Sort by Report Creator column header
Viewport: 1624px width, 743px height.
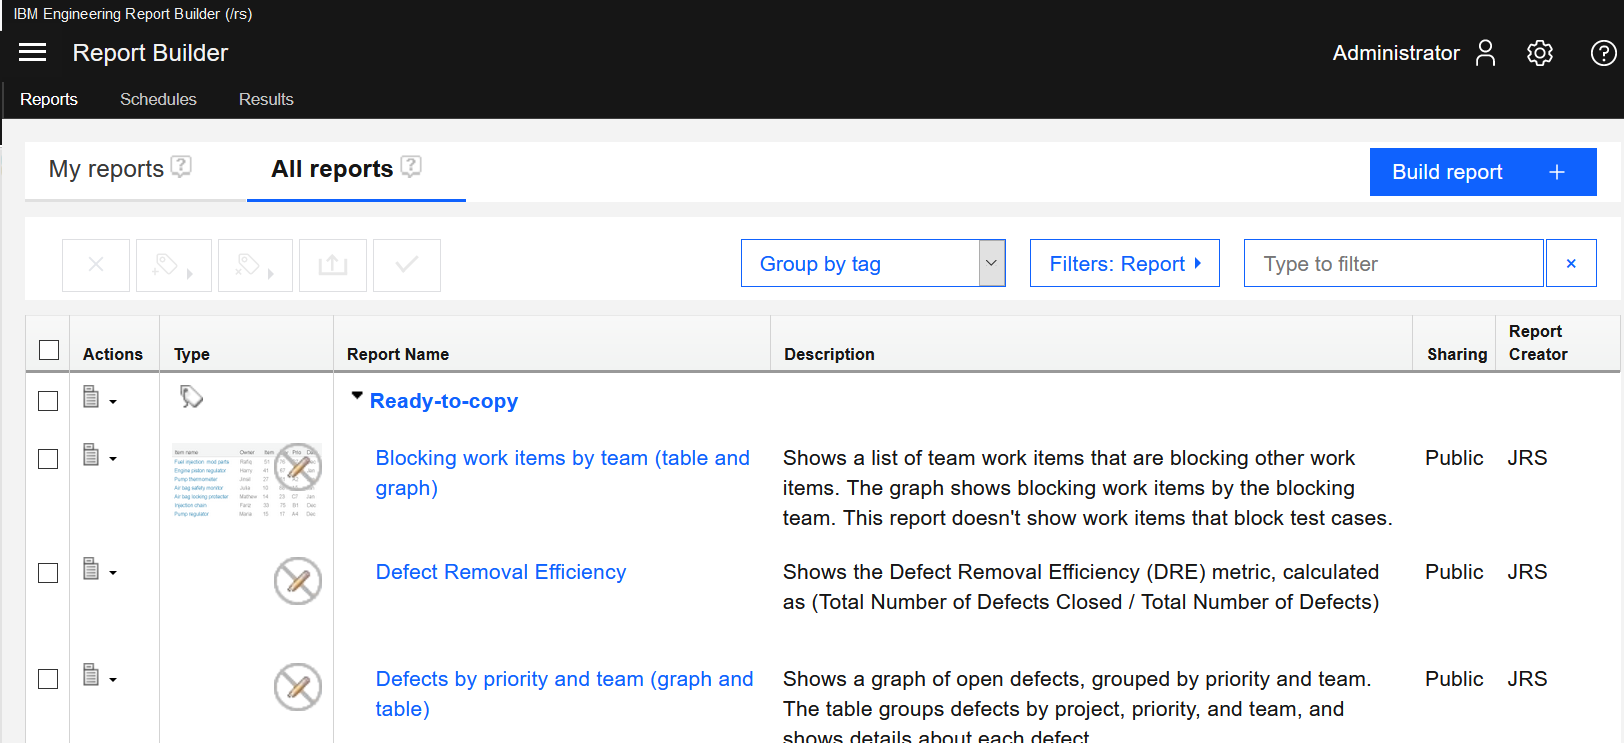click(x=1538, y=342)
